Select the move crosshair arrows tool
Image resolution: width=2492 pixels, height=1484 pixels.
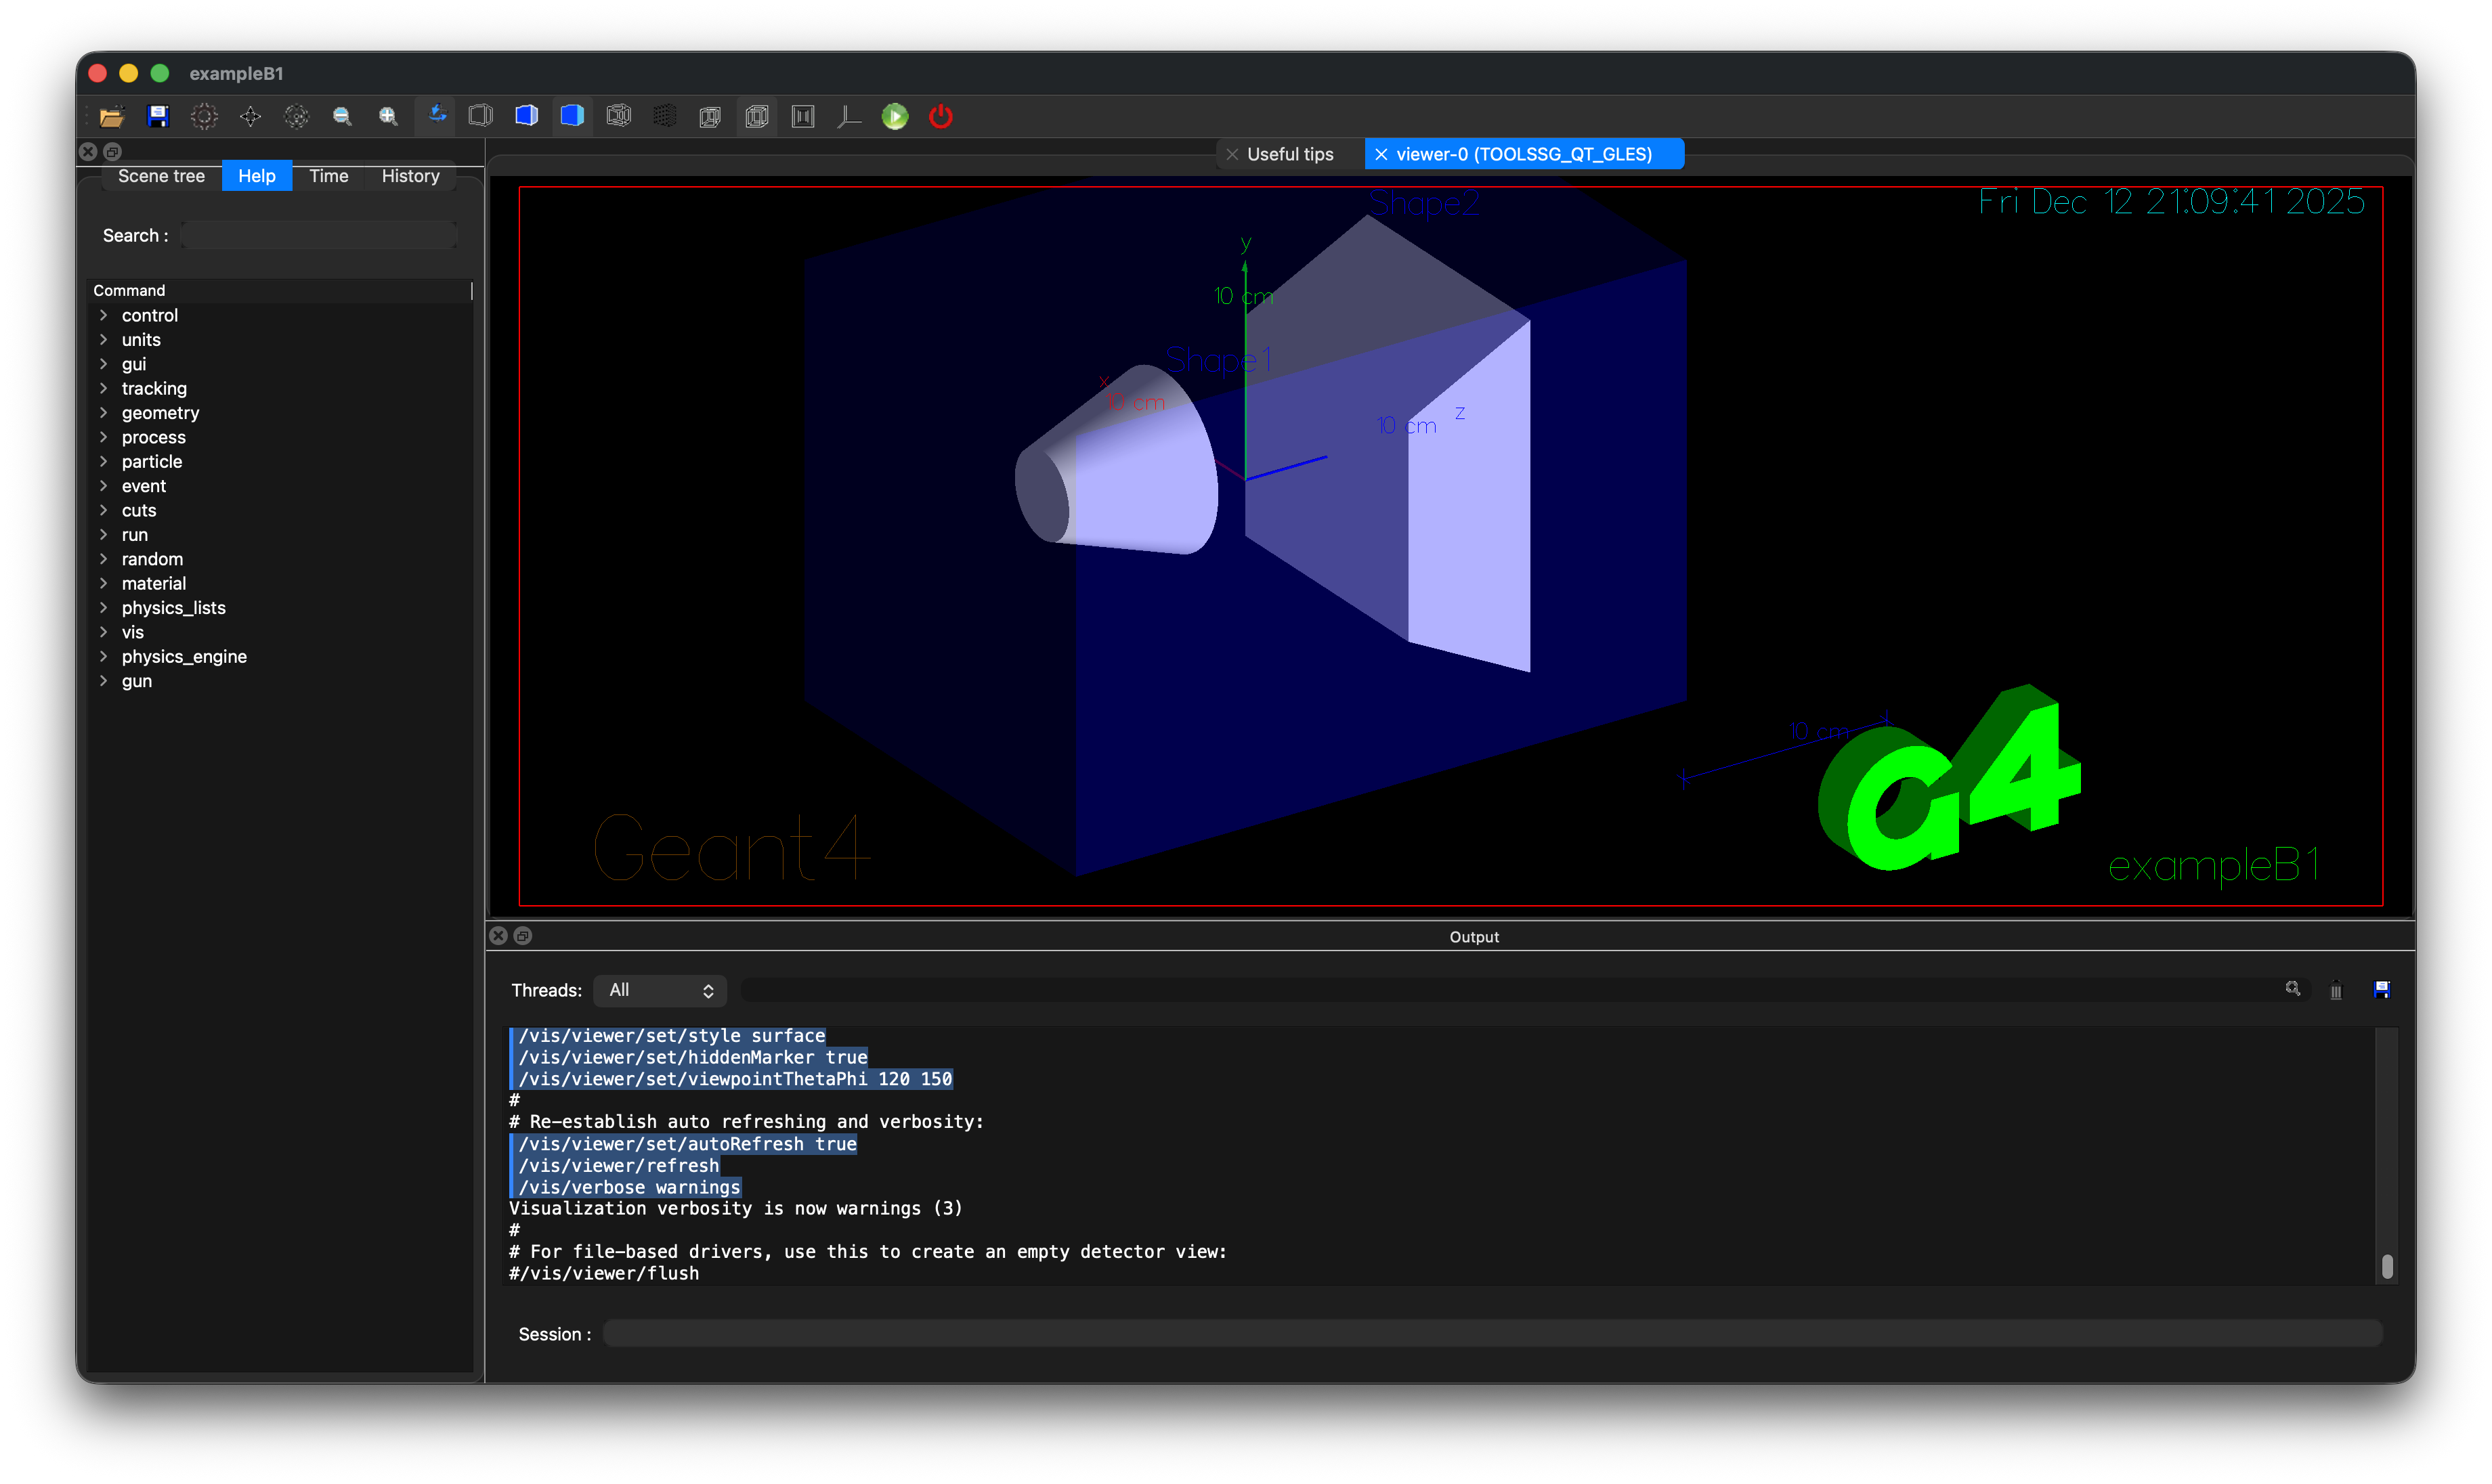(250, 116)
